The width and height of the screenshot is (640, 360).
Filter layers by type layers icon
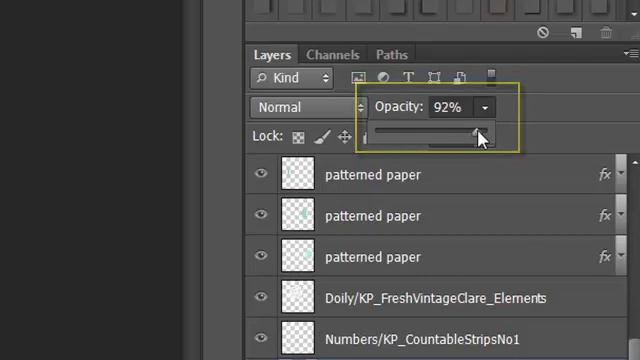pos(408,77)
